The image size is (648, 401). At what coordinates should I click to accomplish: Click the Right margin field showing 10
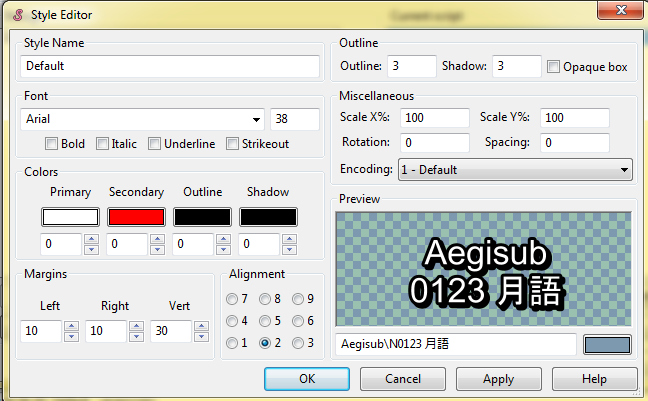point(106,331)
